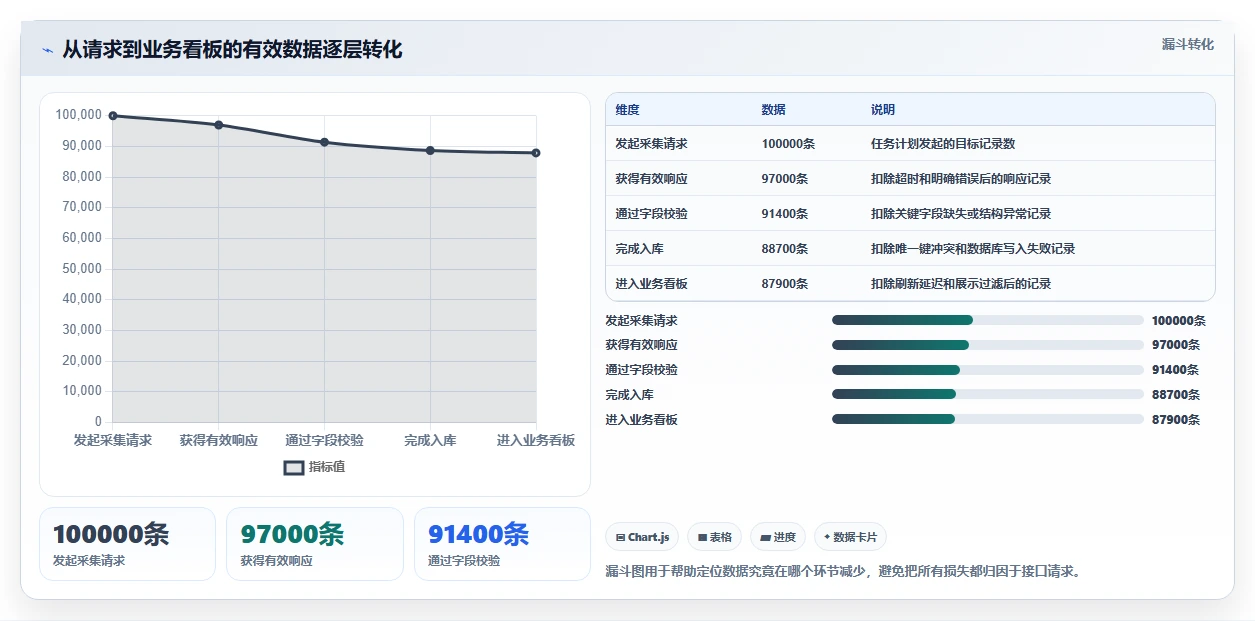
Task: Click the 100000条 data card
Action: tap(127, 544)
